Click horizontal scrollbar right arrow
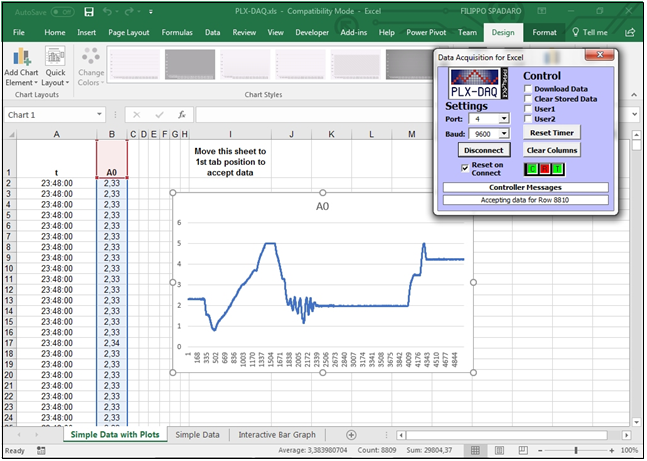The image size is (647, 461). pos(626,435)
